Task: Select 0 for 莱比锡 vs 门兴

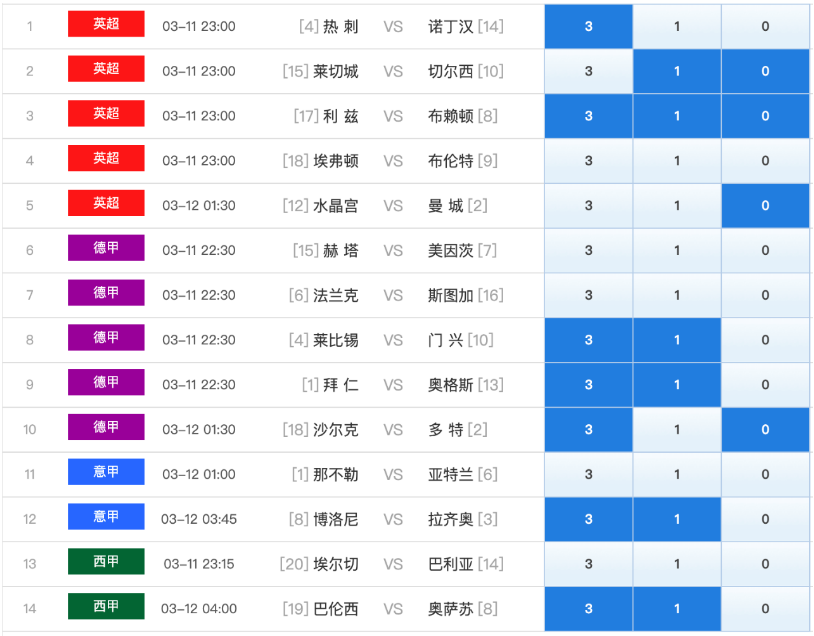Action: [x=765, y=340]
